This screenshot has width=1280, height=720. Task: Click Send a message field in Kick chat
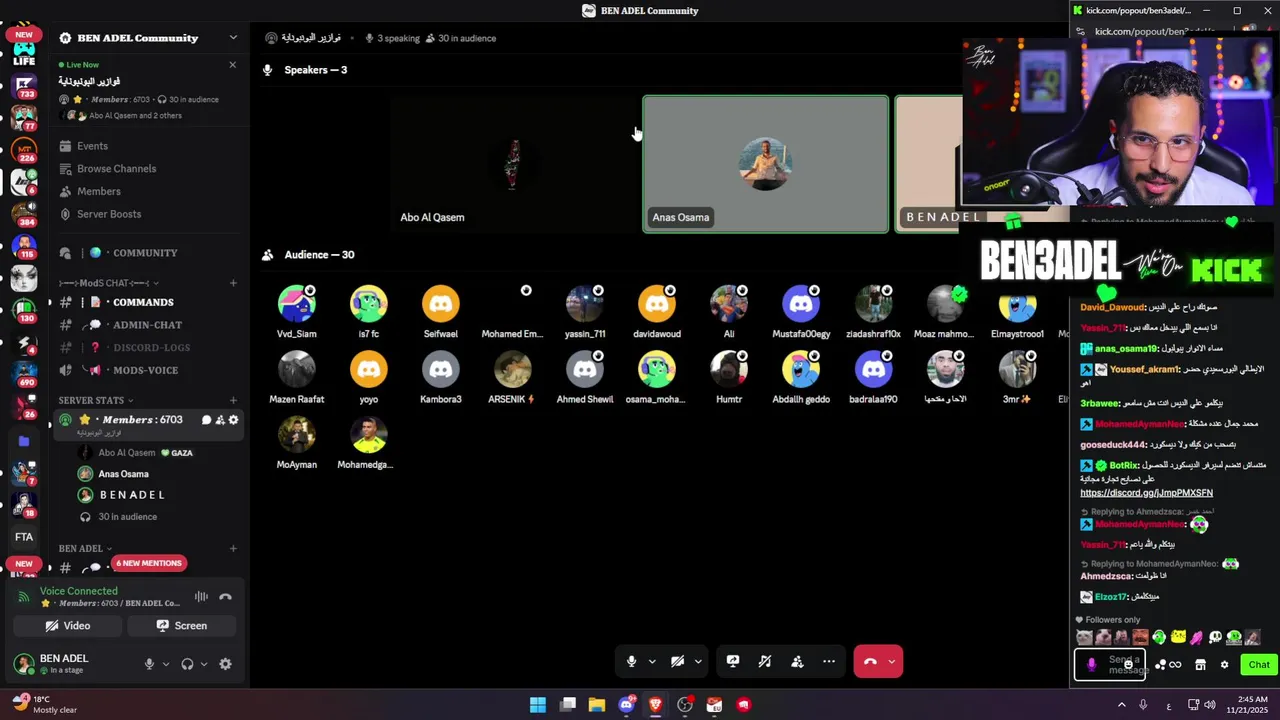pos(1110,664)
